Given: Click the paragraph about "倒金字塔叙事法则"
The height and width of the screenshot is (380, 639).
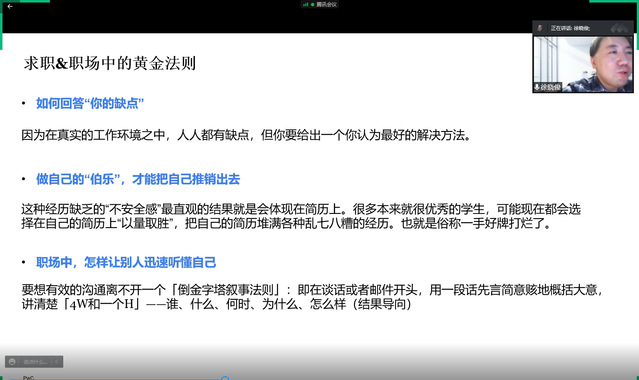Looking at the screenshot, I should pyautogui.click(x=312, y=297).
